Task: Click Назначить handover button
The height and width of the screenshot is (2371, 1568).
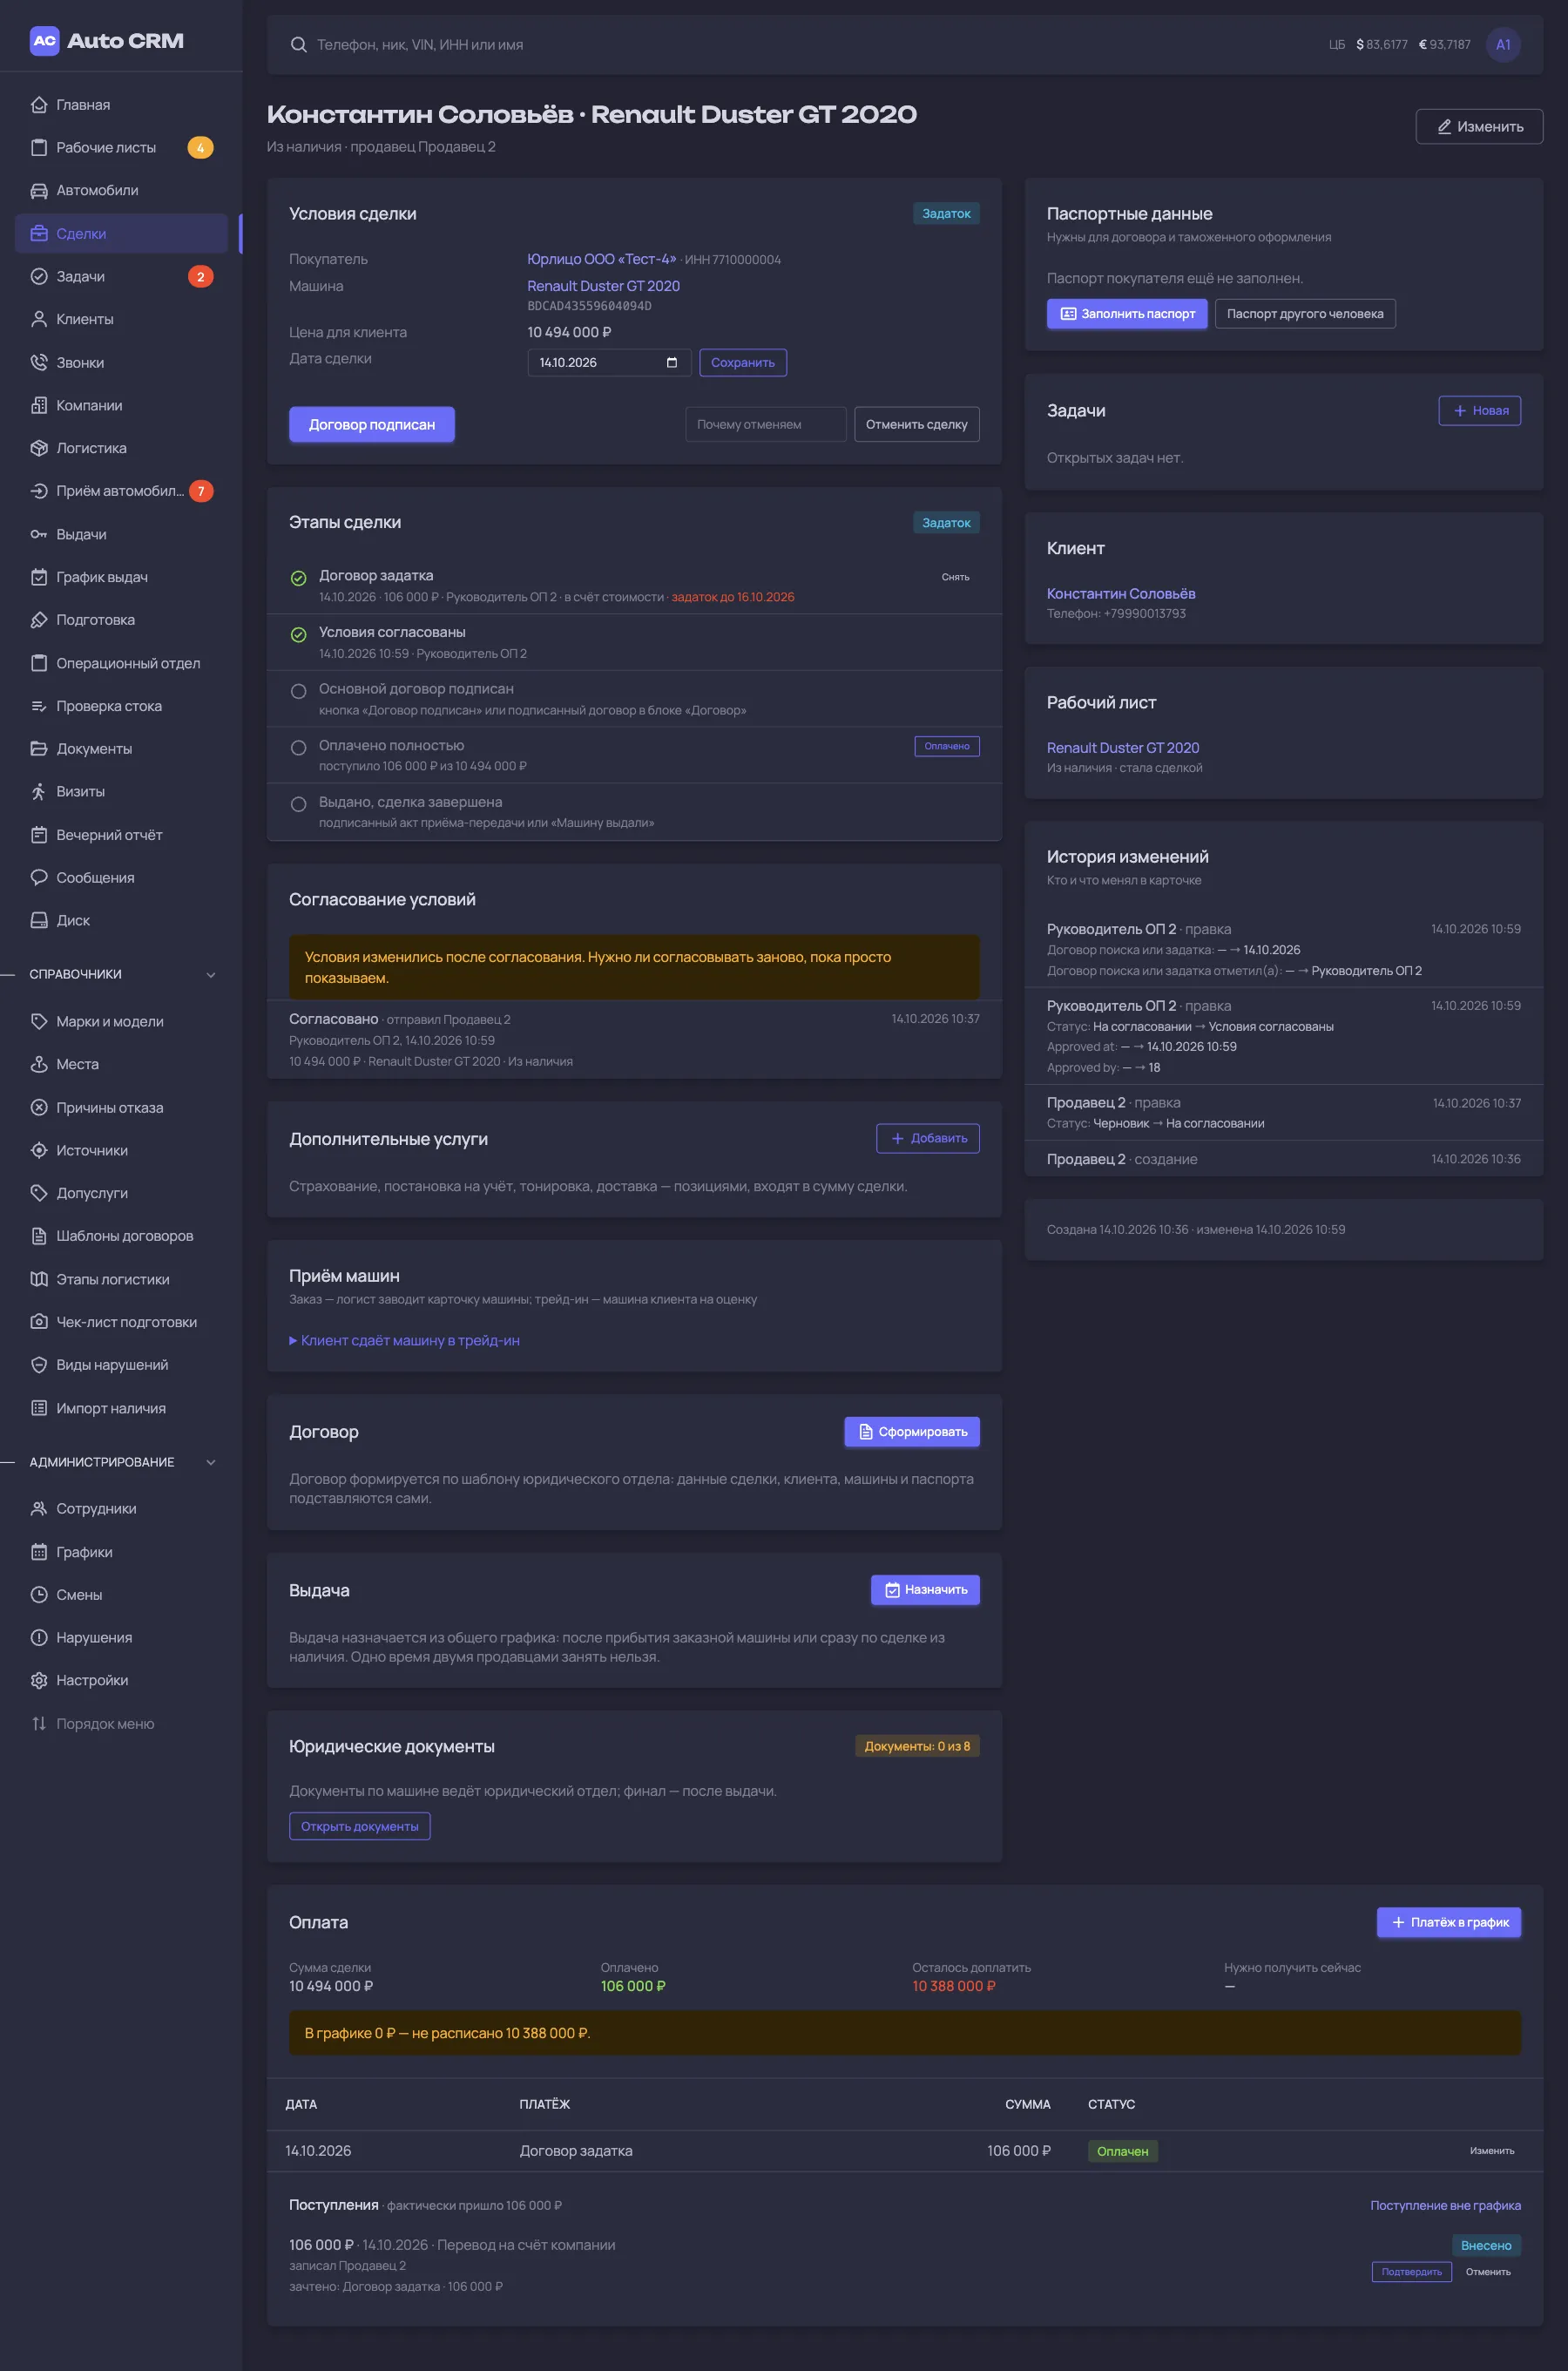Action: click(x=925, y=1590)
